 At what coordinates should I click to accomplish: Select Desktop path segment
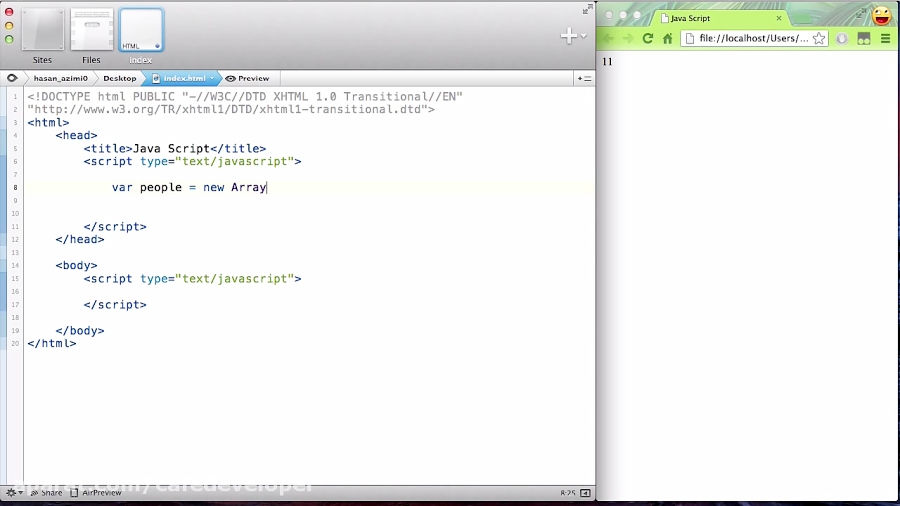pos(119,78)
